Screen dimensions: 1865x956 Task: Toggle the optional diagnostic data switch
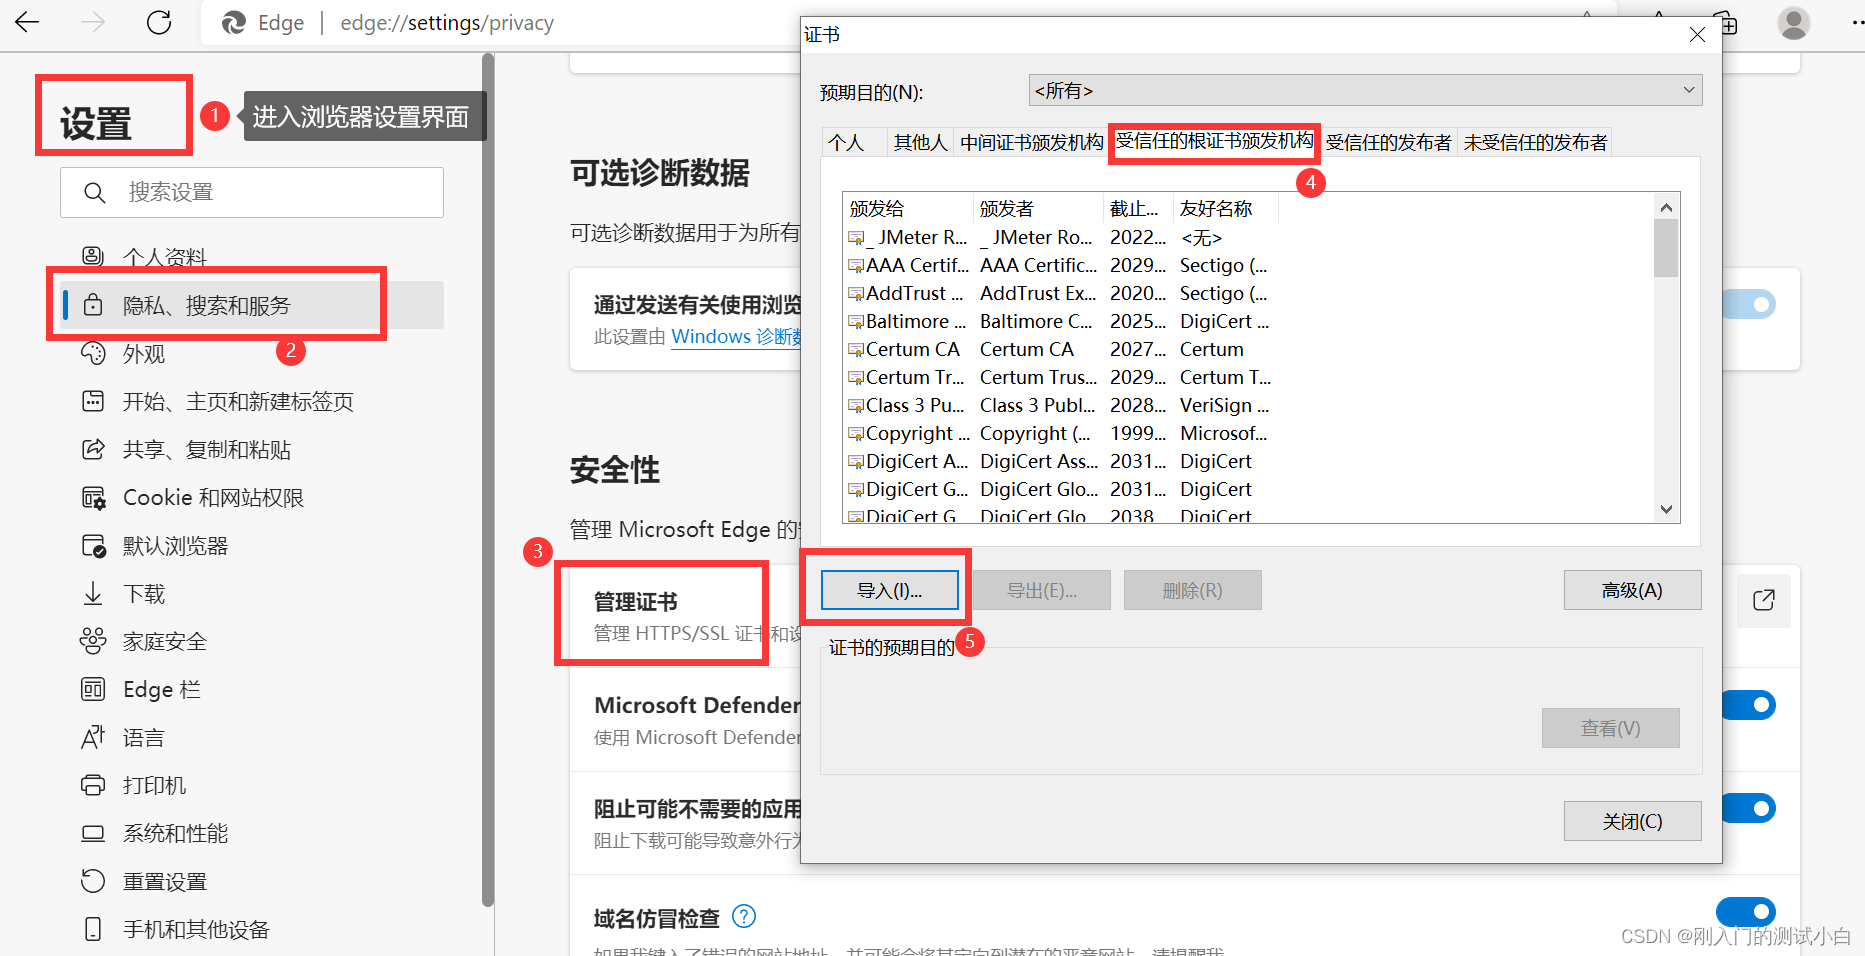1750,304
